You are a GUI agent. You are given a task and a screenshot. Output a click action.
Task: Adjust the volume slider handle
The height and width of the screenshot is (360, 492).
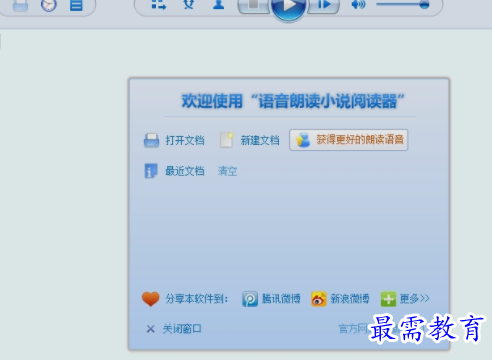(x=424, y=4)
